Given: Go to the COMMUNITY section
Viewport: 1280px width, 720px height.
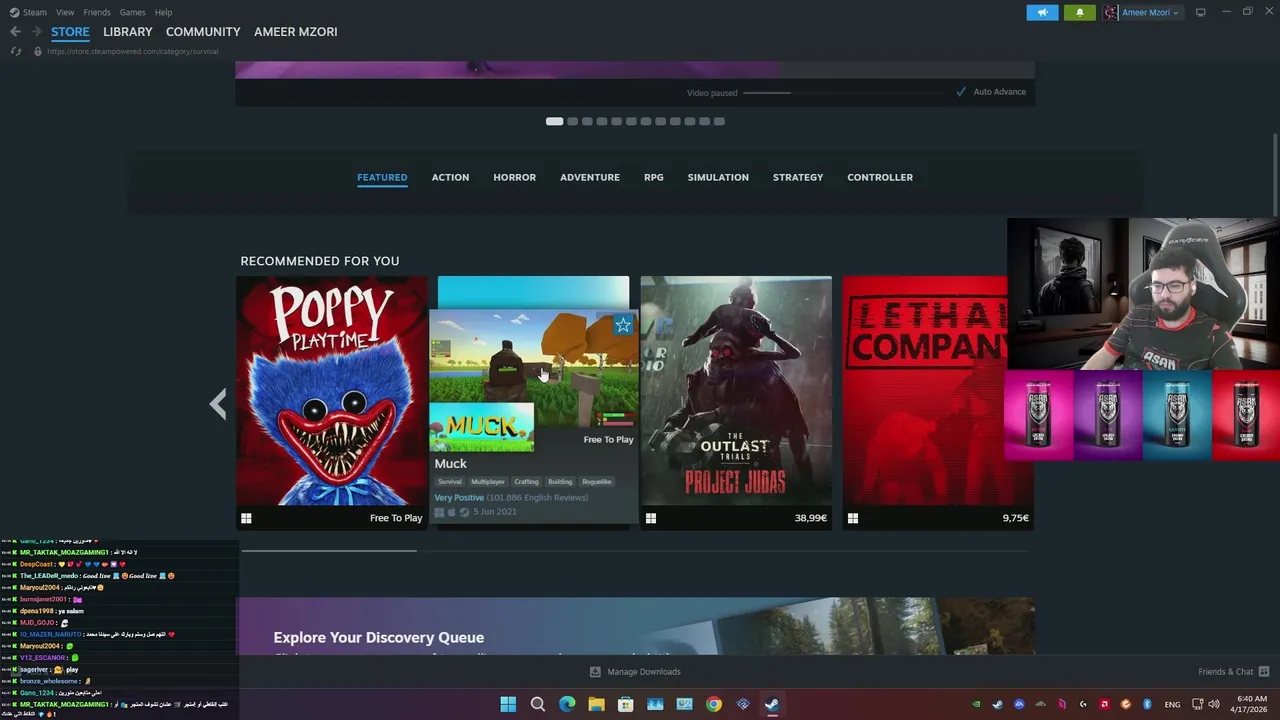Looking at the screenshot, I should 203,32.
